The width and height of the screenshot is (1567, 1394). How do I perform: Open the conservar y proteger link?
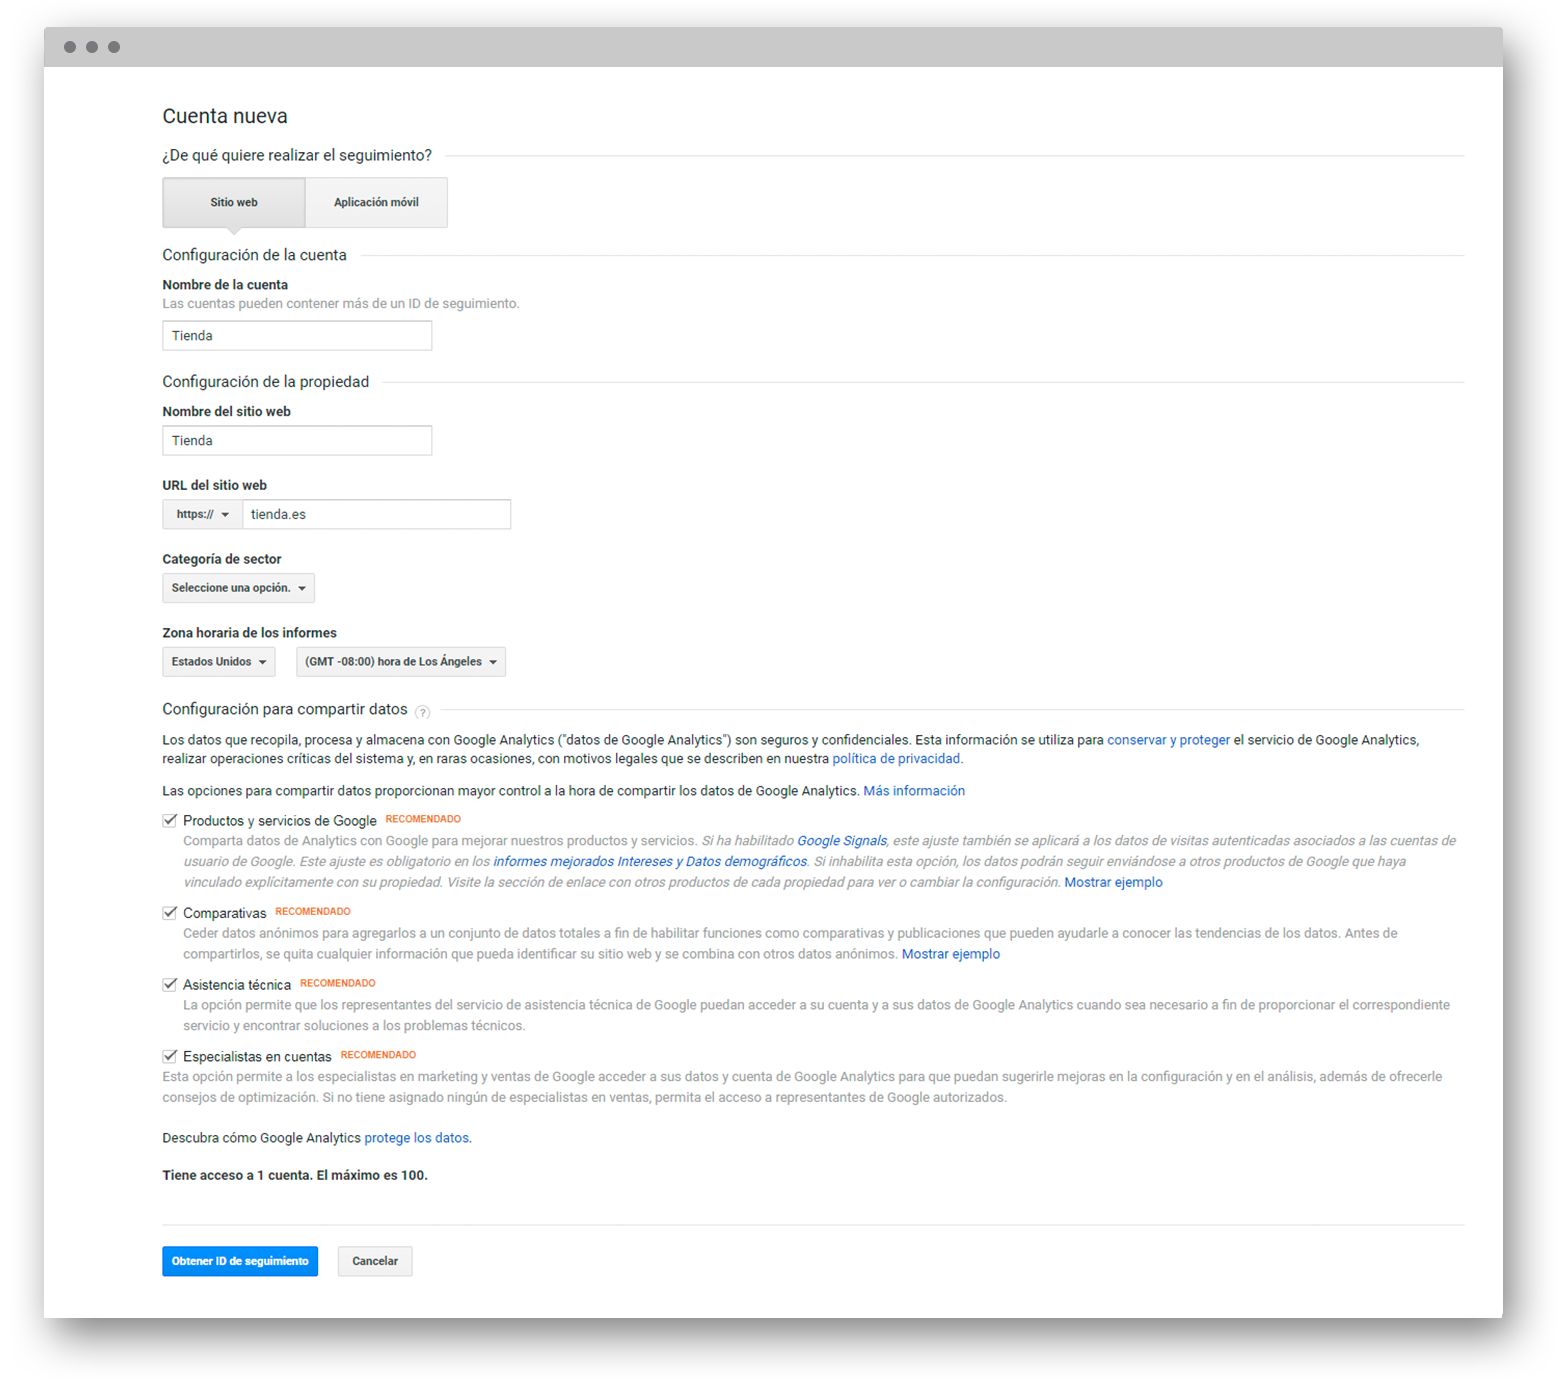[1168, 740]
